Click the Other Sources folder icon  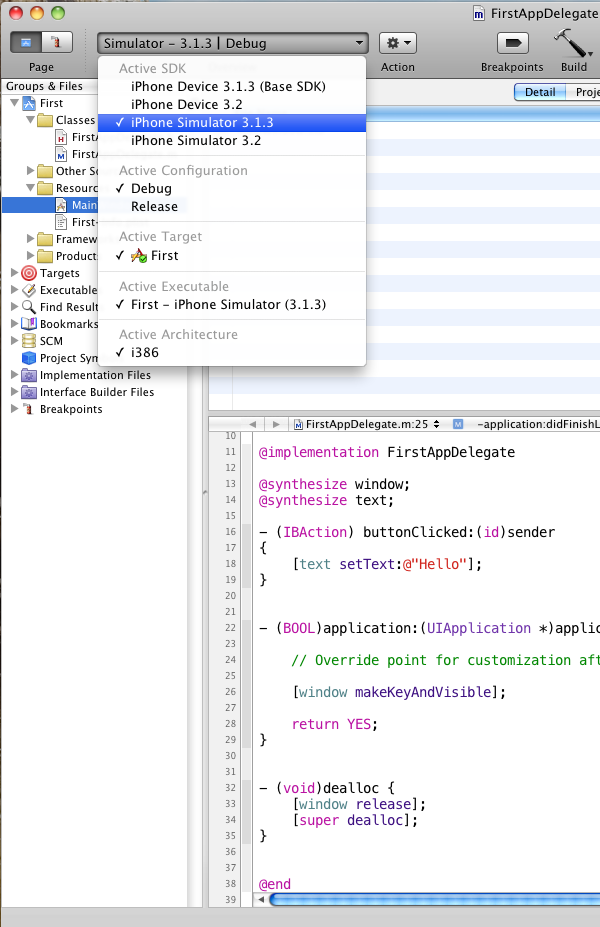point(45,171)
